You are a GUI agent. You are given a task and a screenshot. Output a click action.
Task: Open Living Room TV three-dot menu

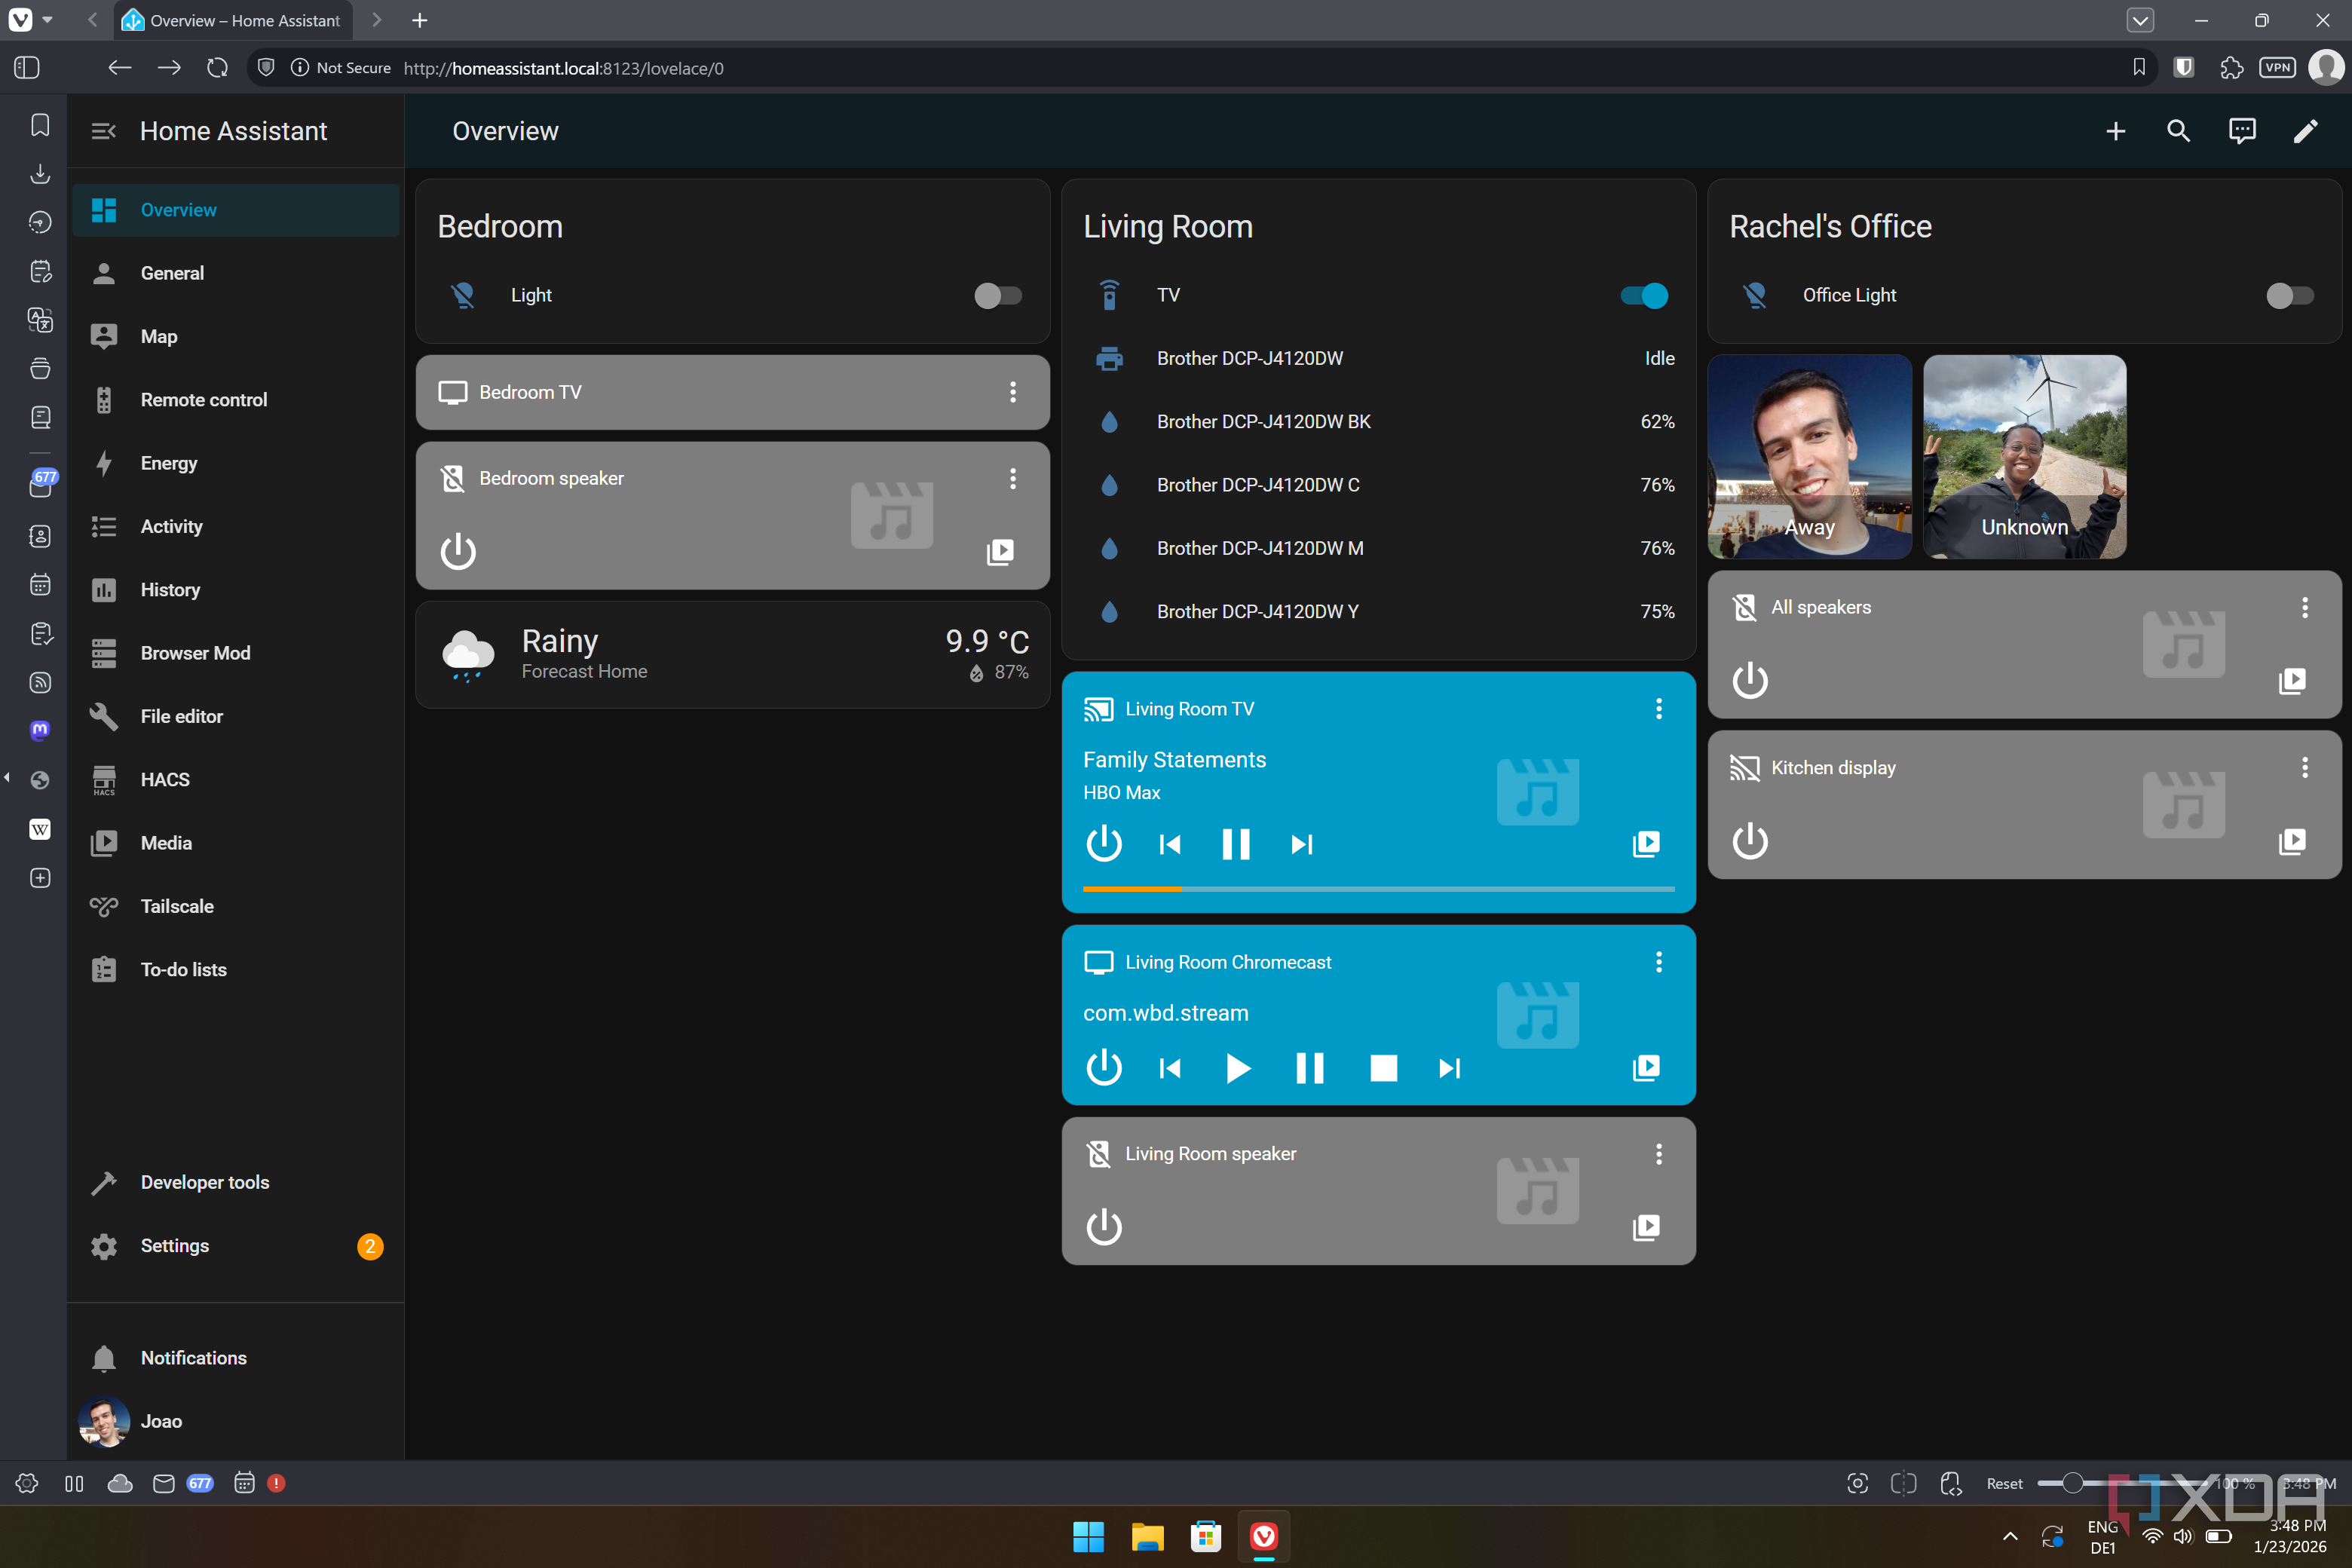[1659, 708]
